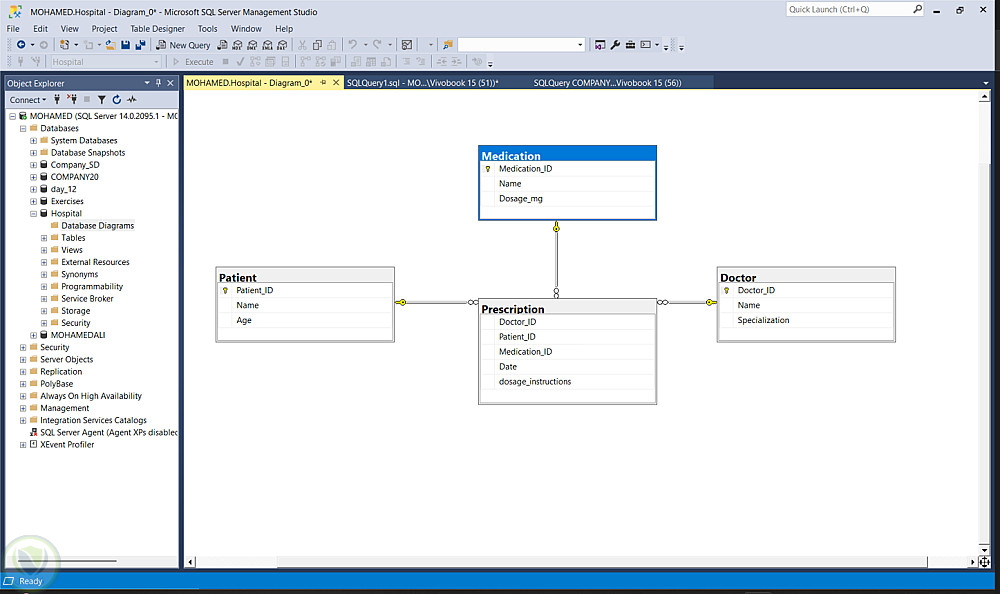
Task: Open the find combo box dropdown
Action: point(580,45)
